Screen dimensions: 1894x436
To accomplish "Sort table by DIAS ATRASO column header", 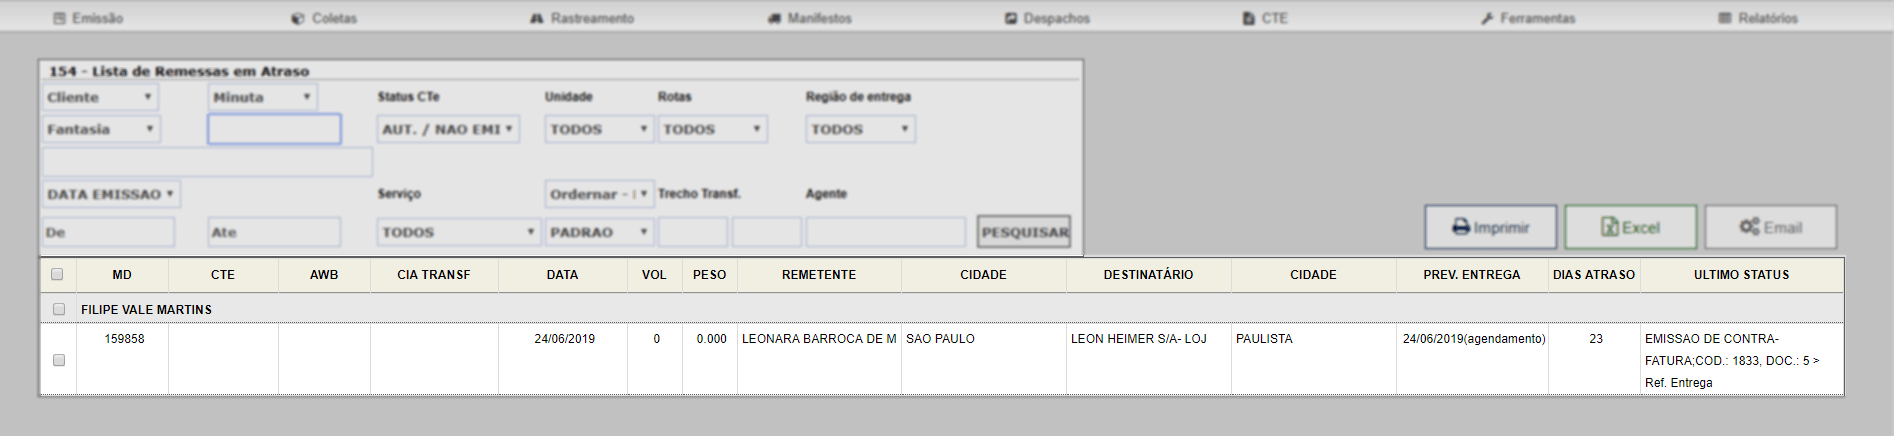I will pyautogui.click(x=1593, y=275).
